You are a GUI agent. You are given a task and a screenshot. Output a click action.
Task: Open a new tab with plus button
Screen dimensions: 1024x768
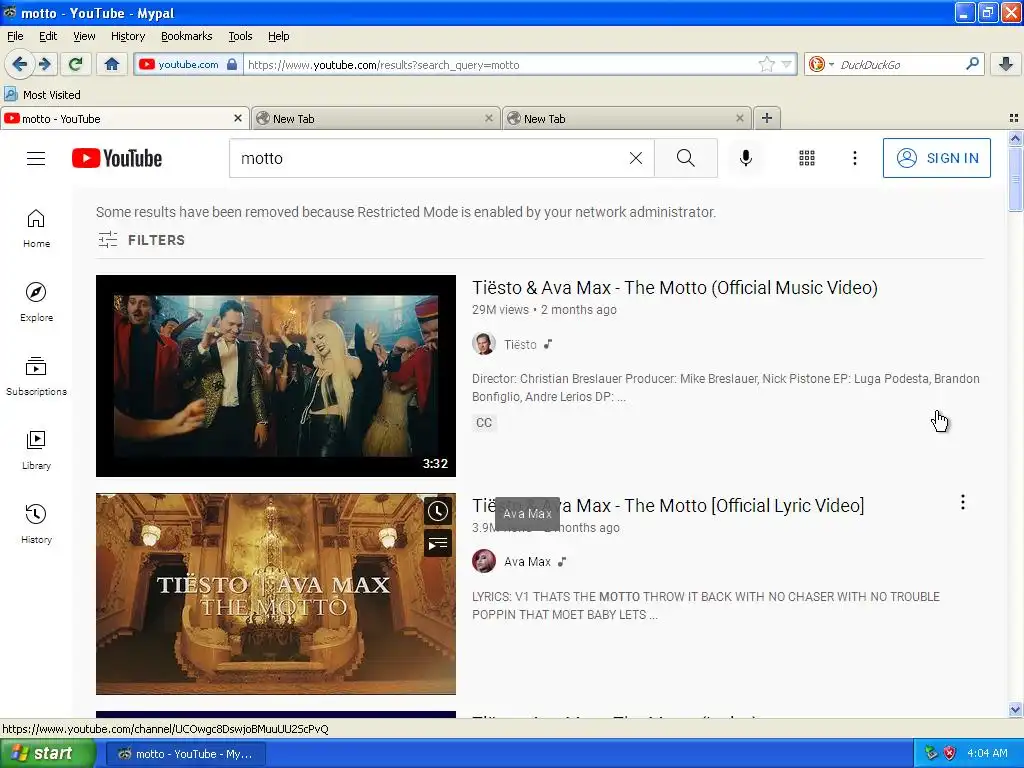[x=767, y=118]
